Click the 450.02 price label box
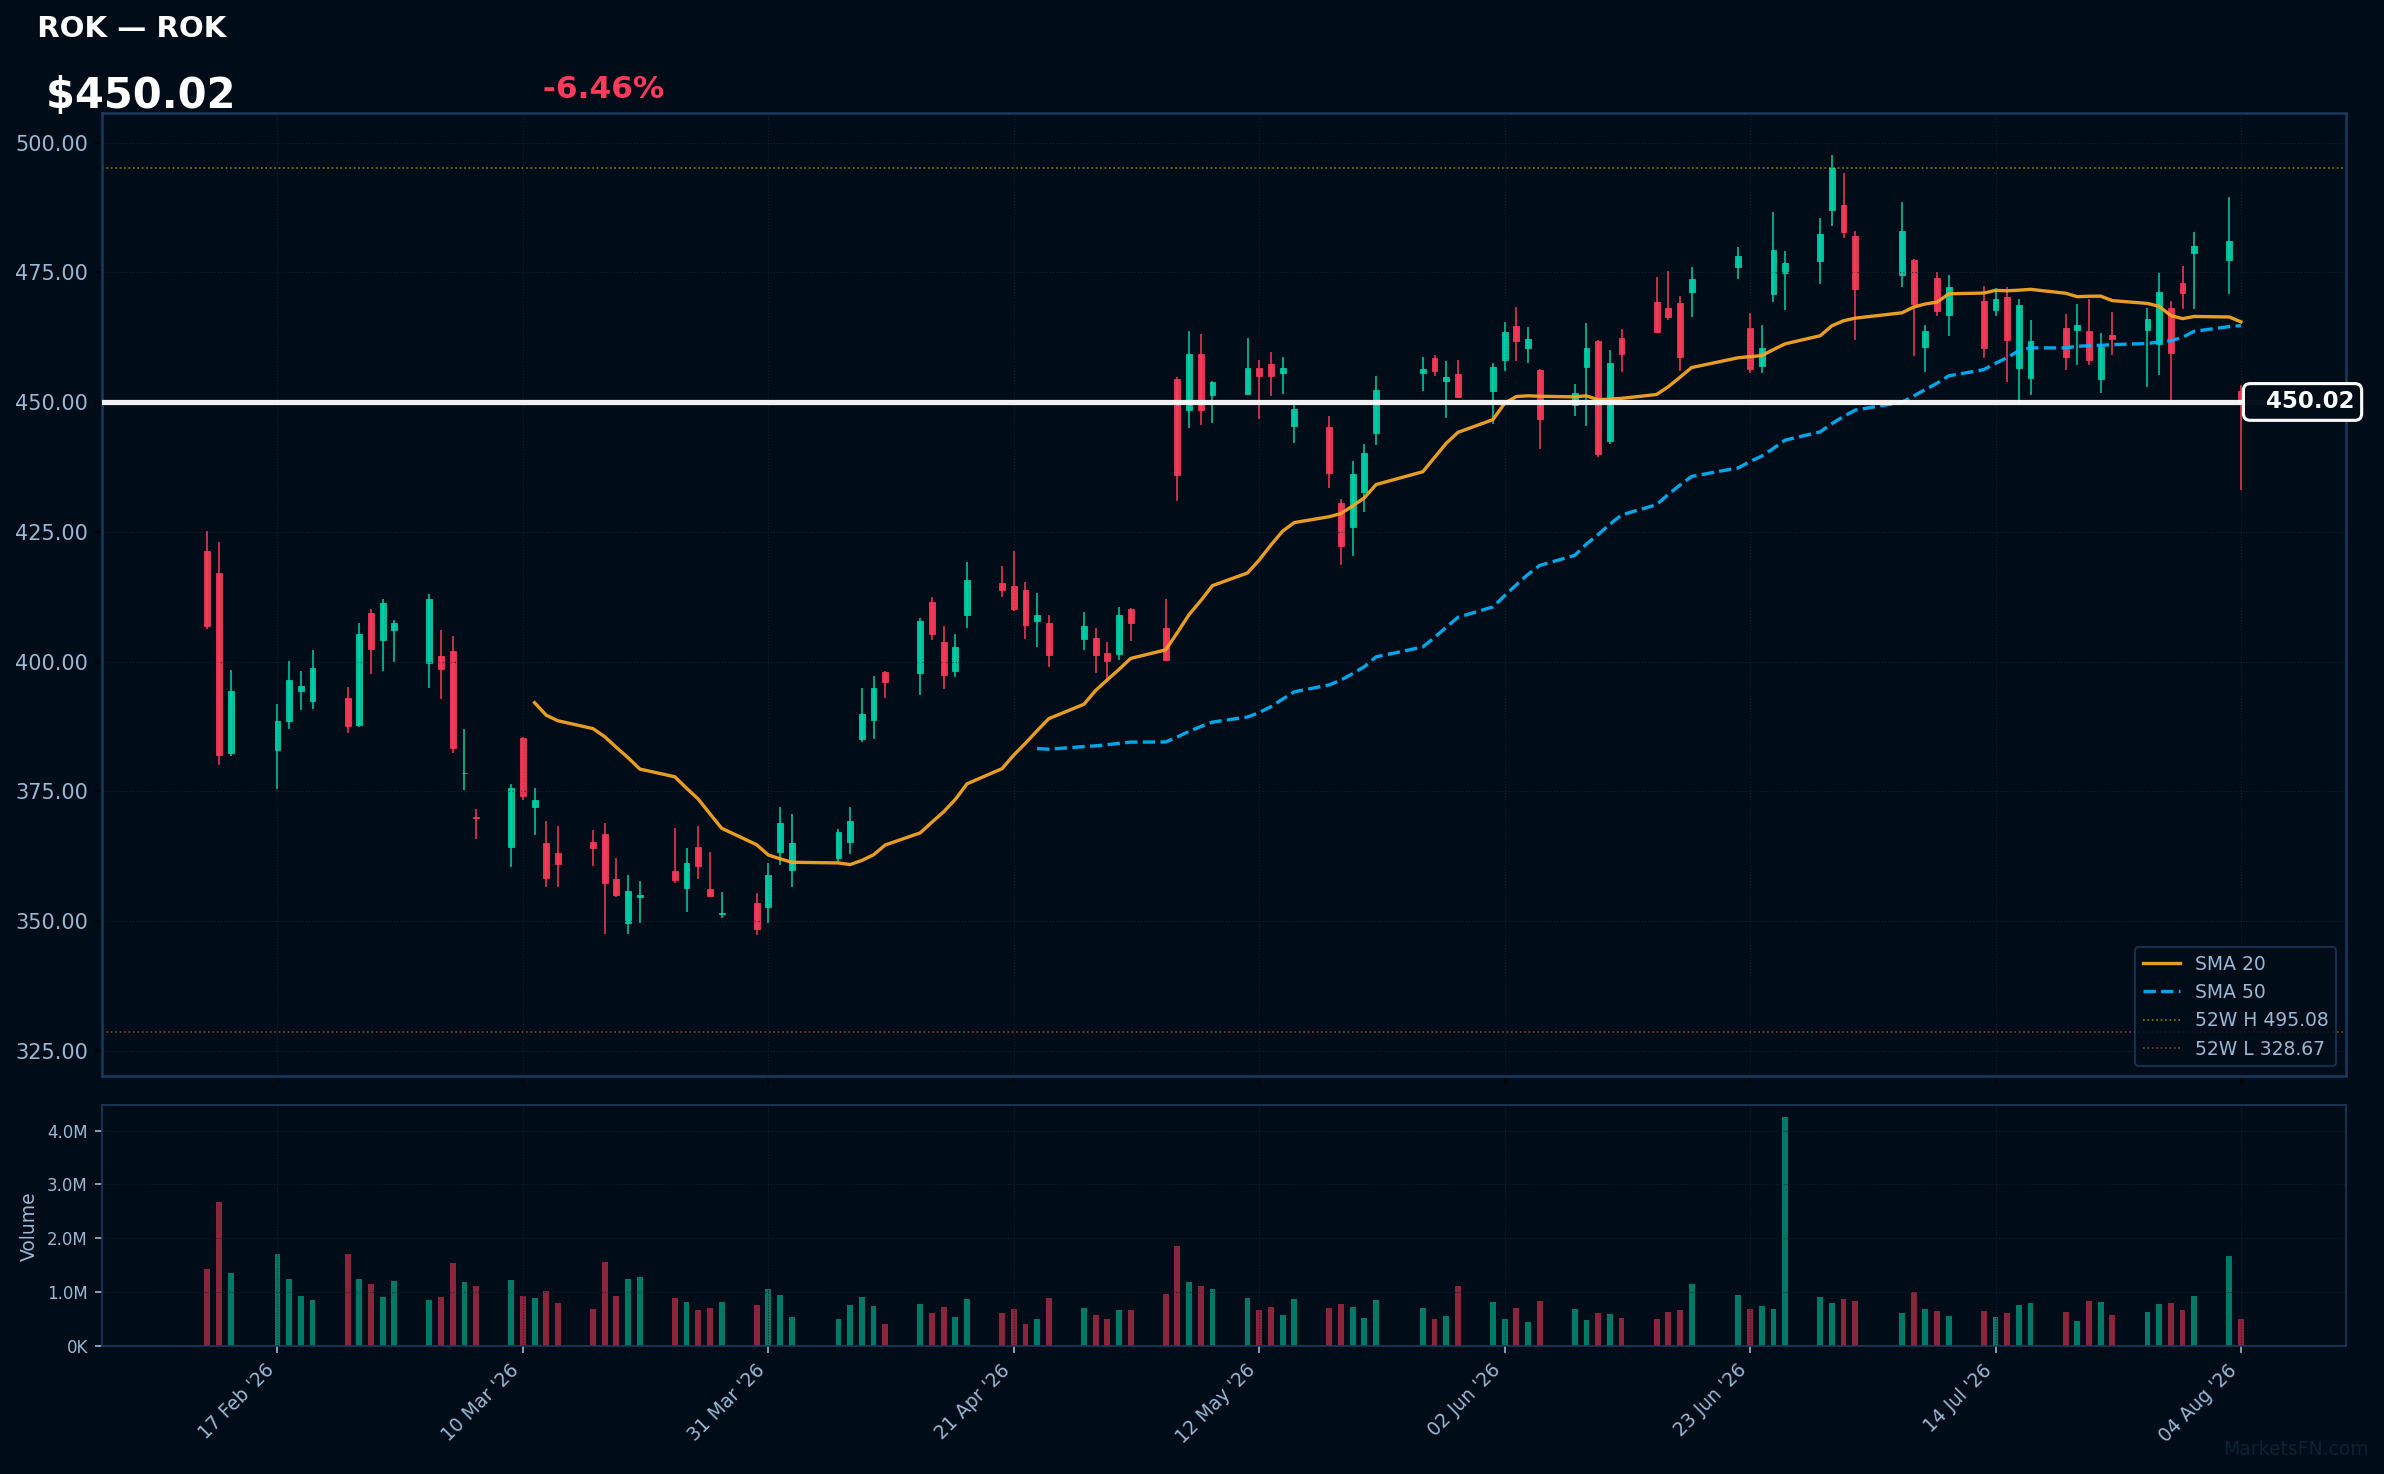 [2302, 401]
